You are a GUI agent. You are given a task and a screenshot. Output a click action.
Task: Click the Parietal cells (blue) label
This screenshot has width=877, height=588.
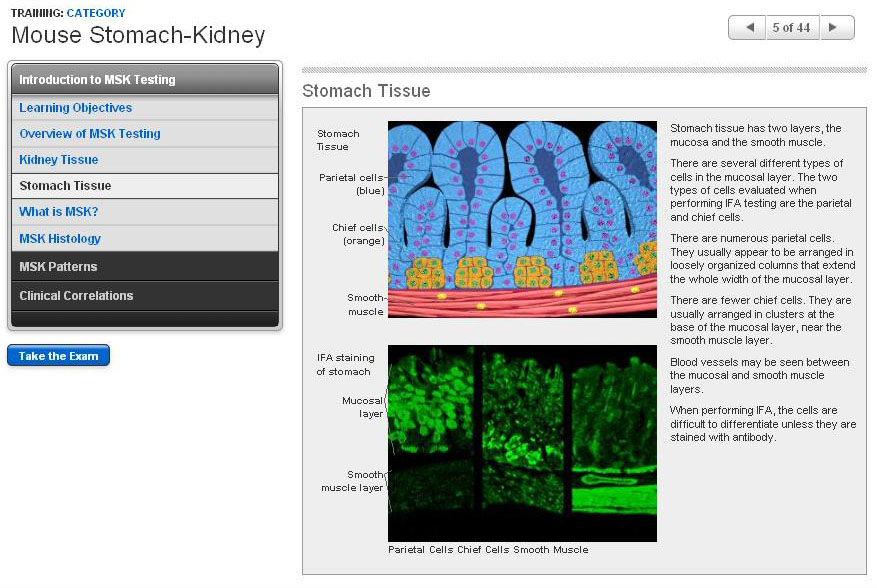coord(352,184)
